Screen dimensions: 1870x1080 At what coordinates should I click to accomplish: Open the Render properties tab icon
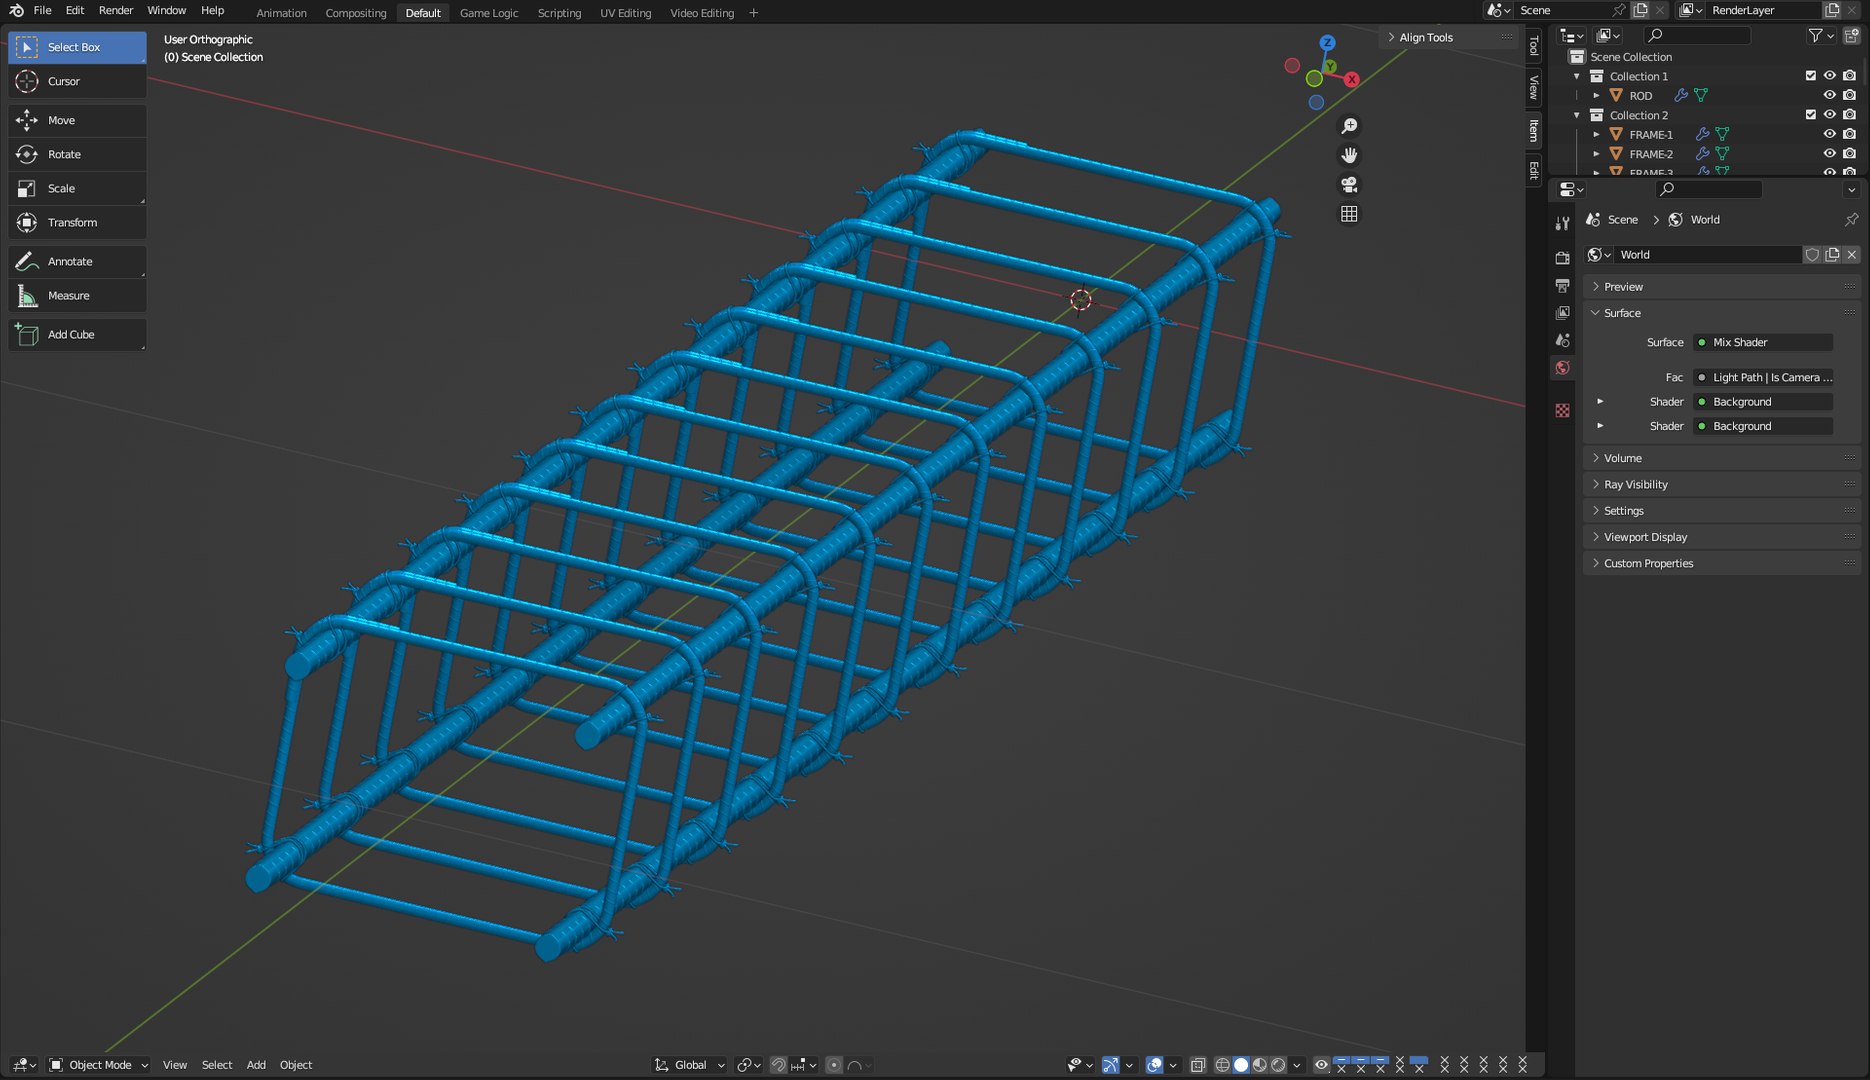point(1562,258)
